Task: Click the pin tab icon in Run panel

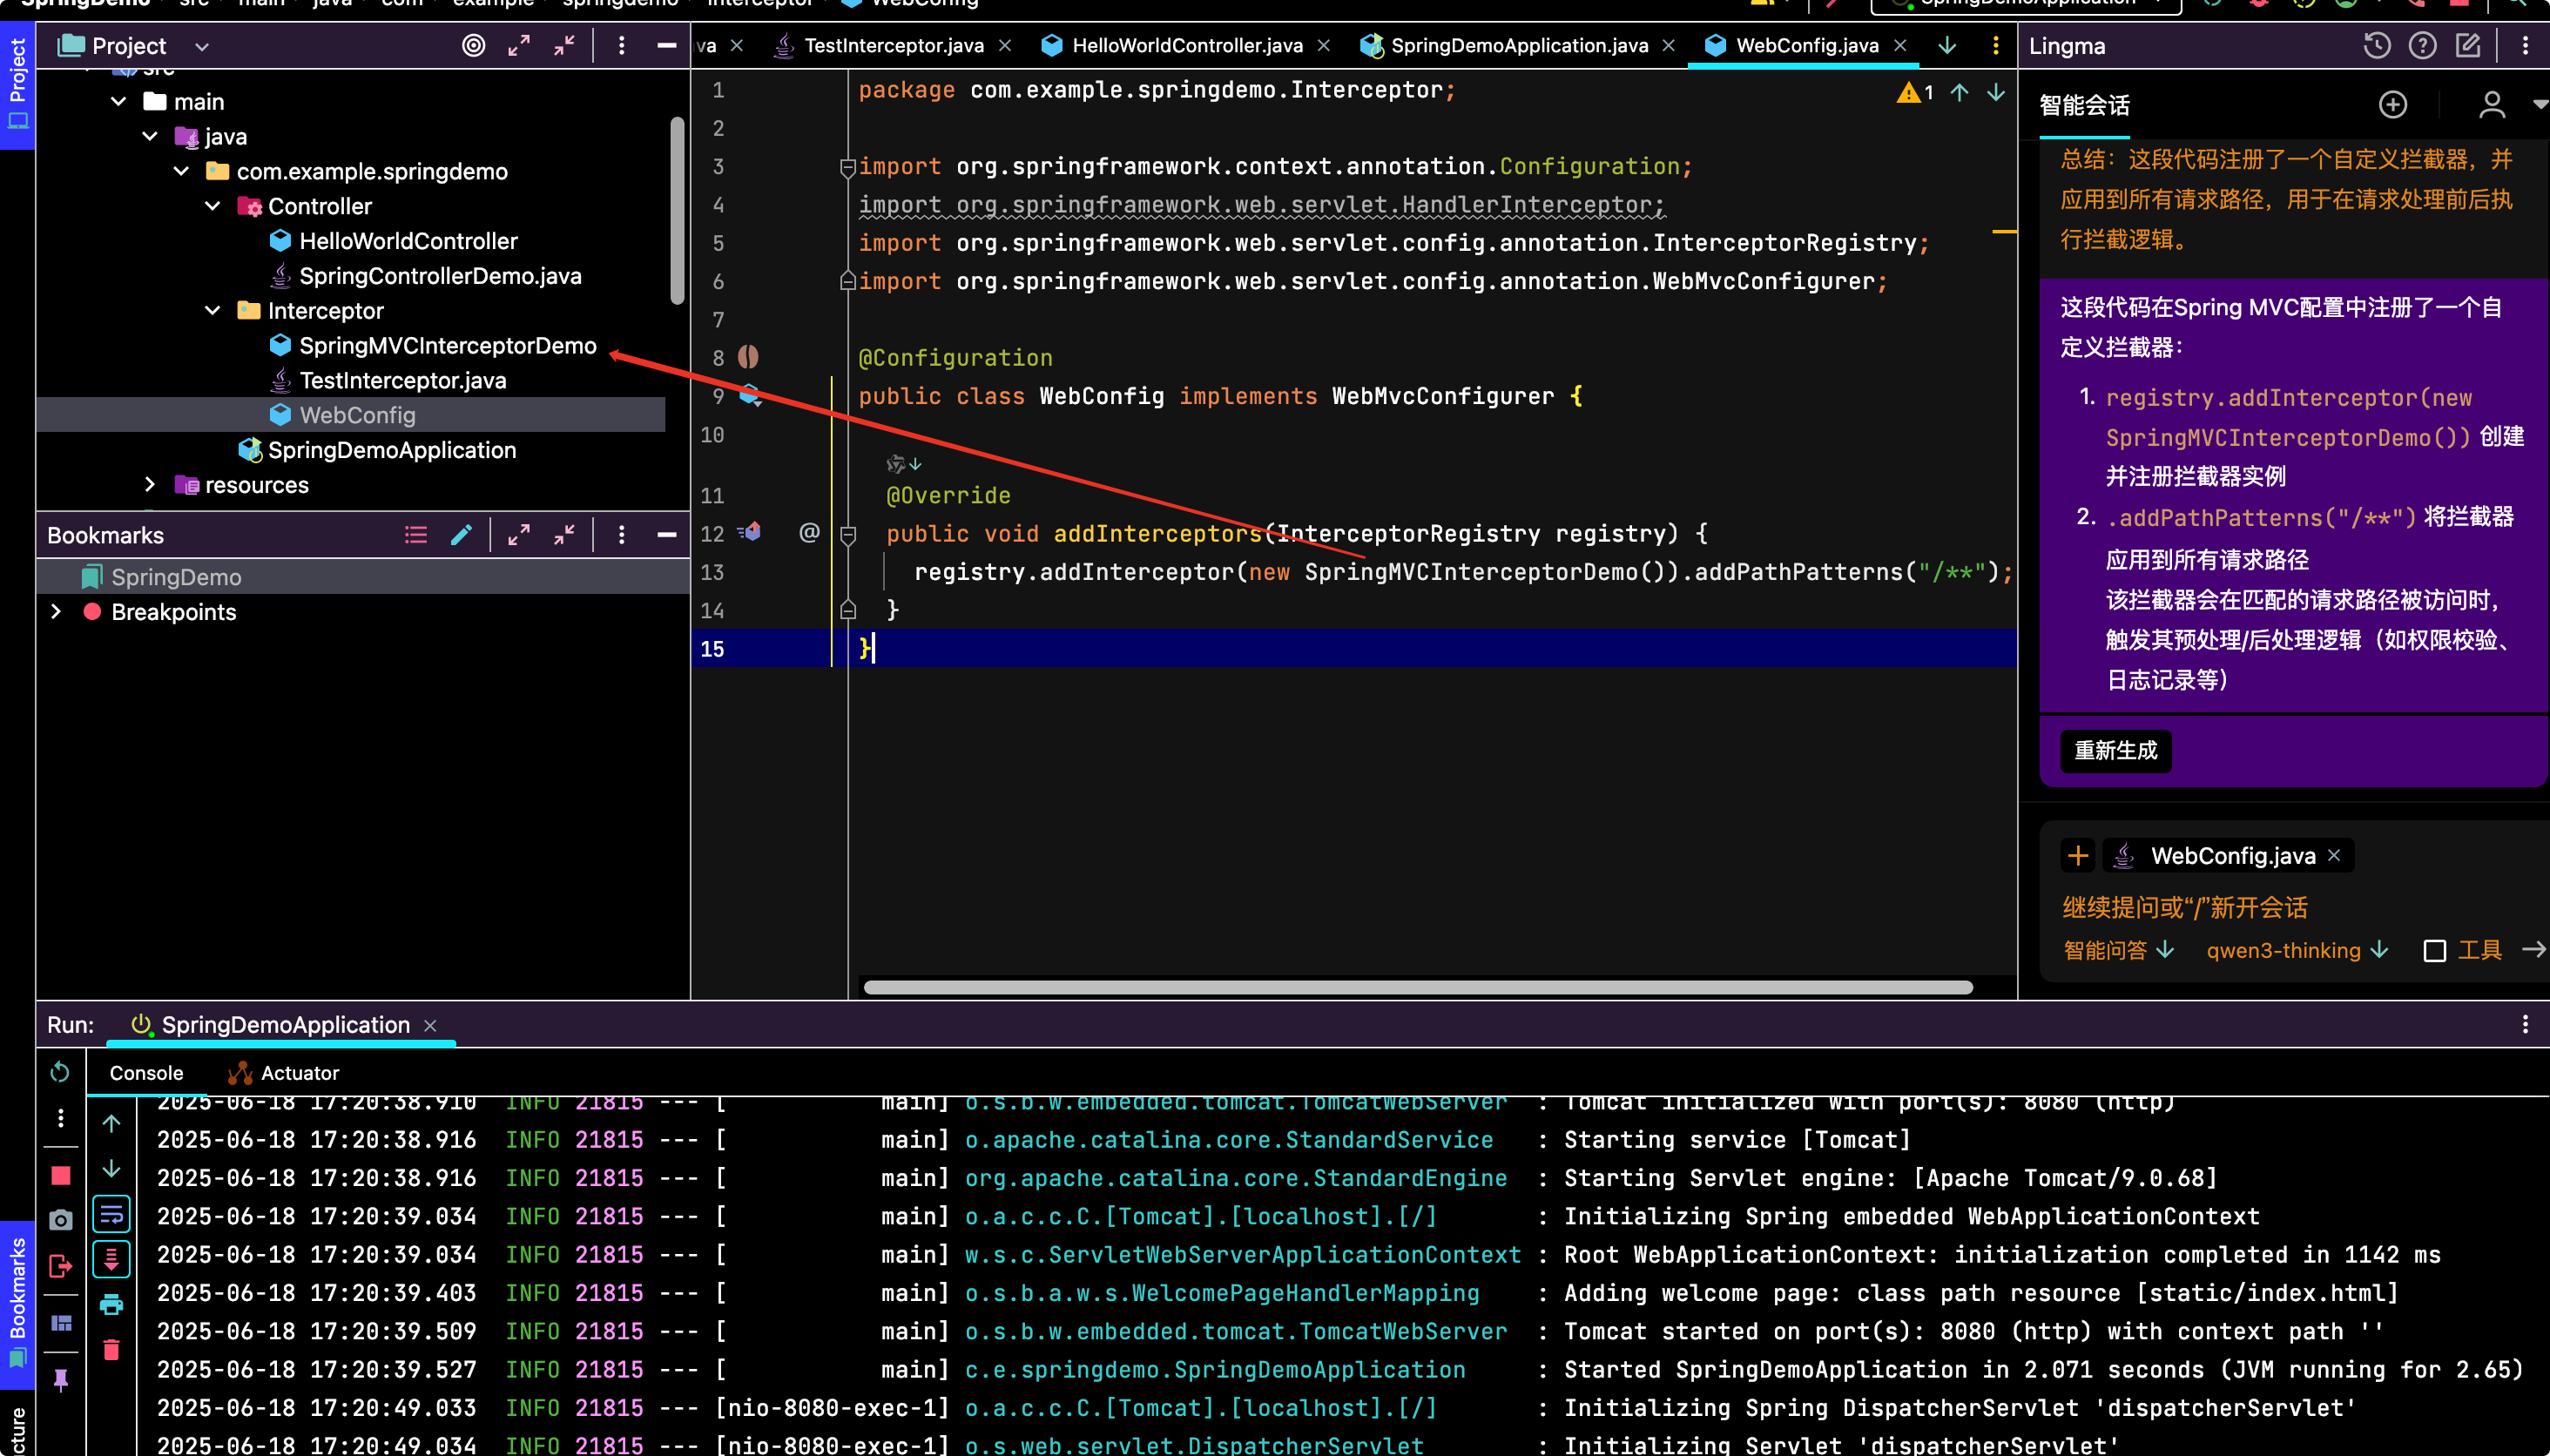Action: (x=60, y=1380)
